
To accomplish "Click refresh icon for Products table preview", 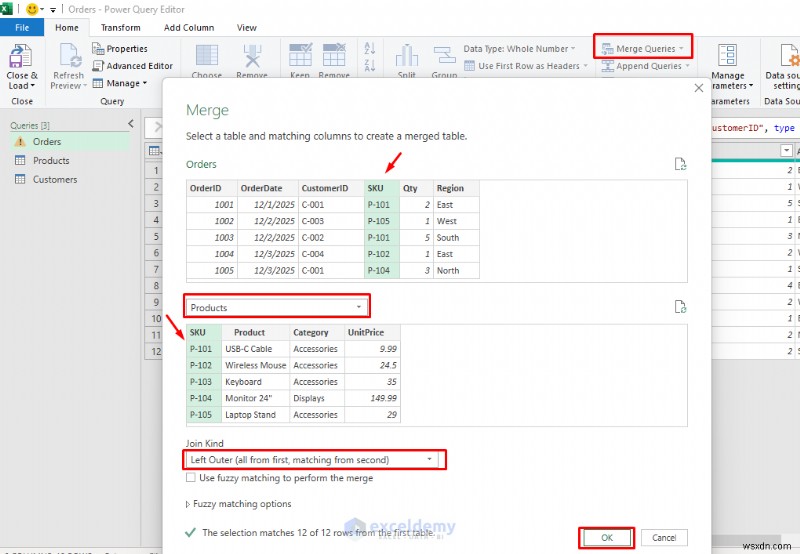I will [x=680, y=307].
